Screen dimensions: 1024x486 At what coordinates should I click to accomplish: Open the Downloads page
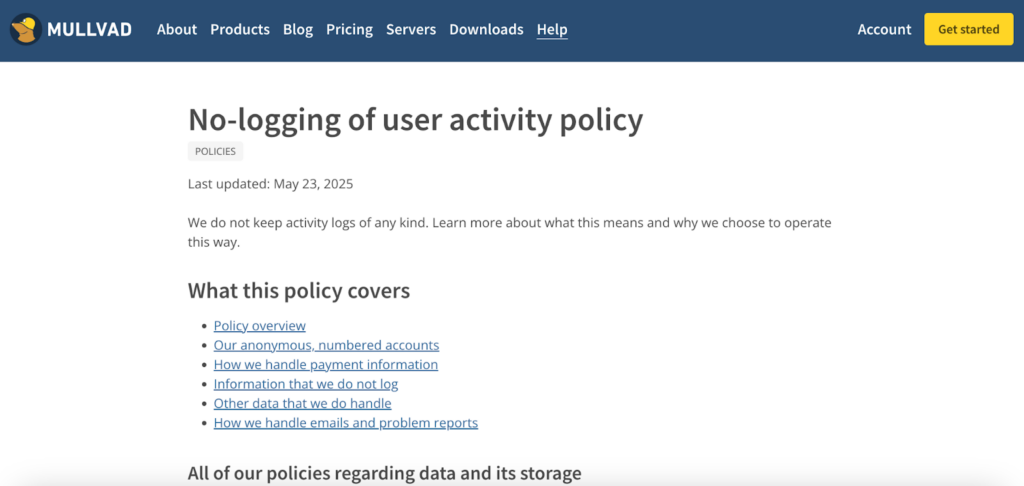click(486, 29)
